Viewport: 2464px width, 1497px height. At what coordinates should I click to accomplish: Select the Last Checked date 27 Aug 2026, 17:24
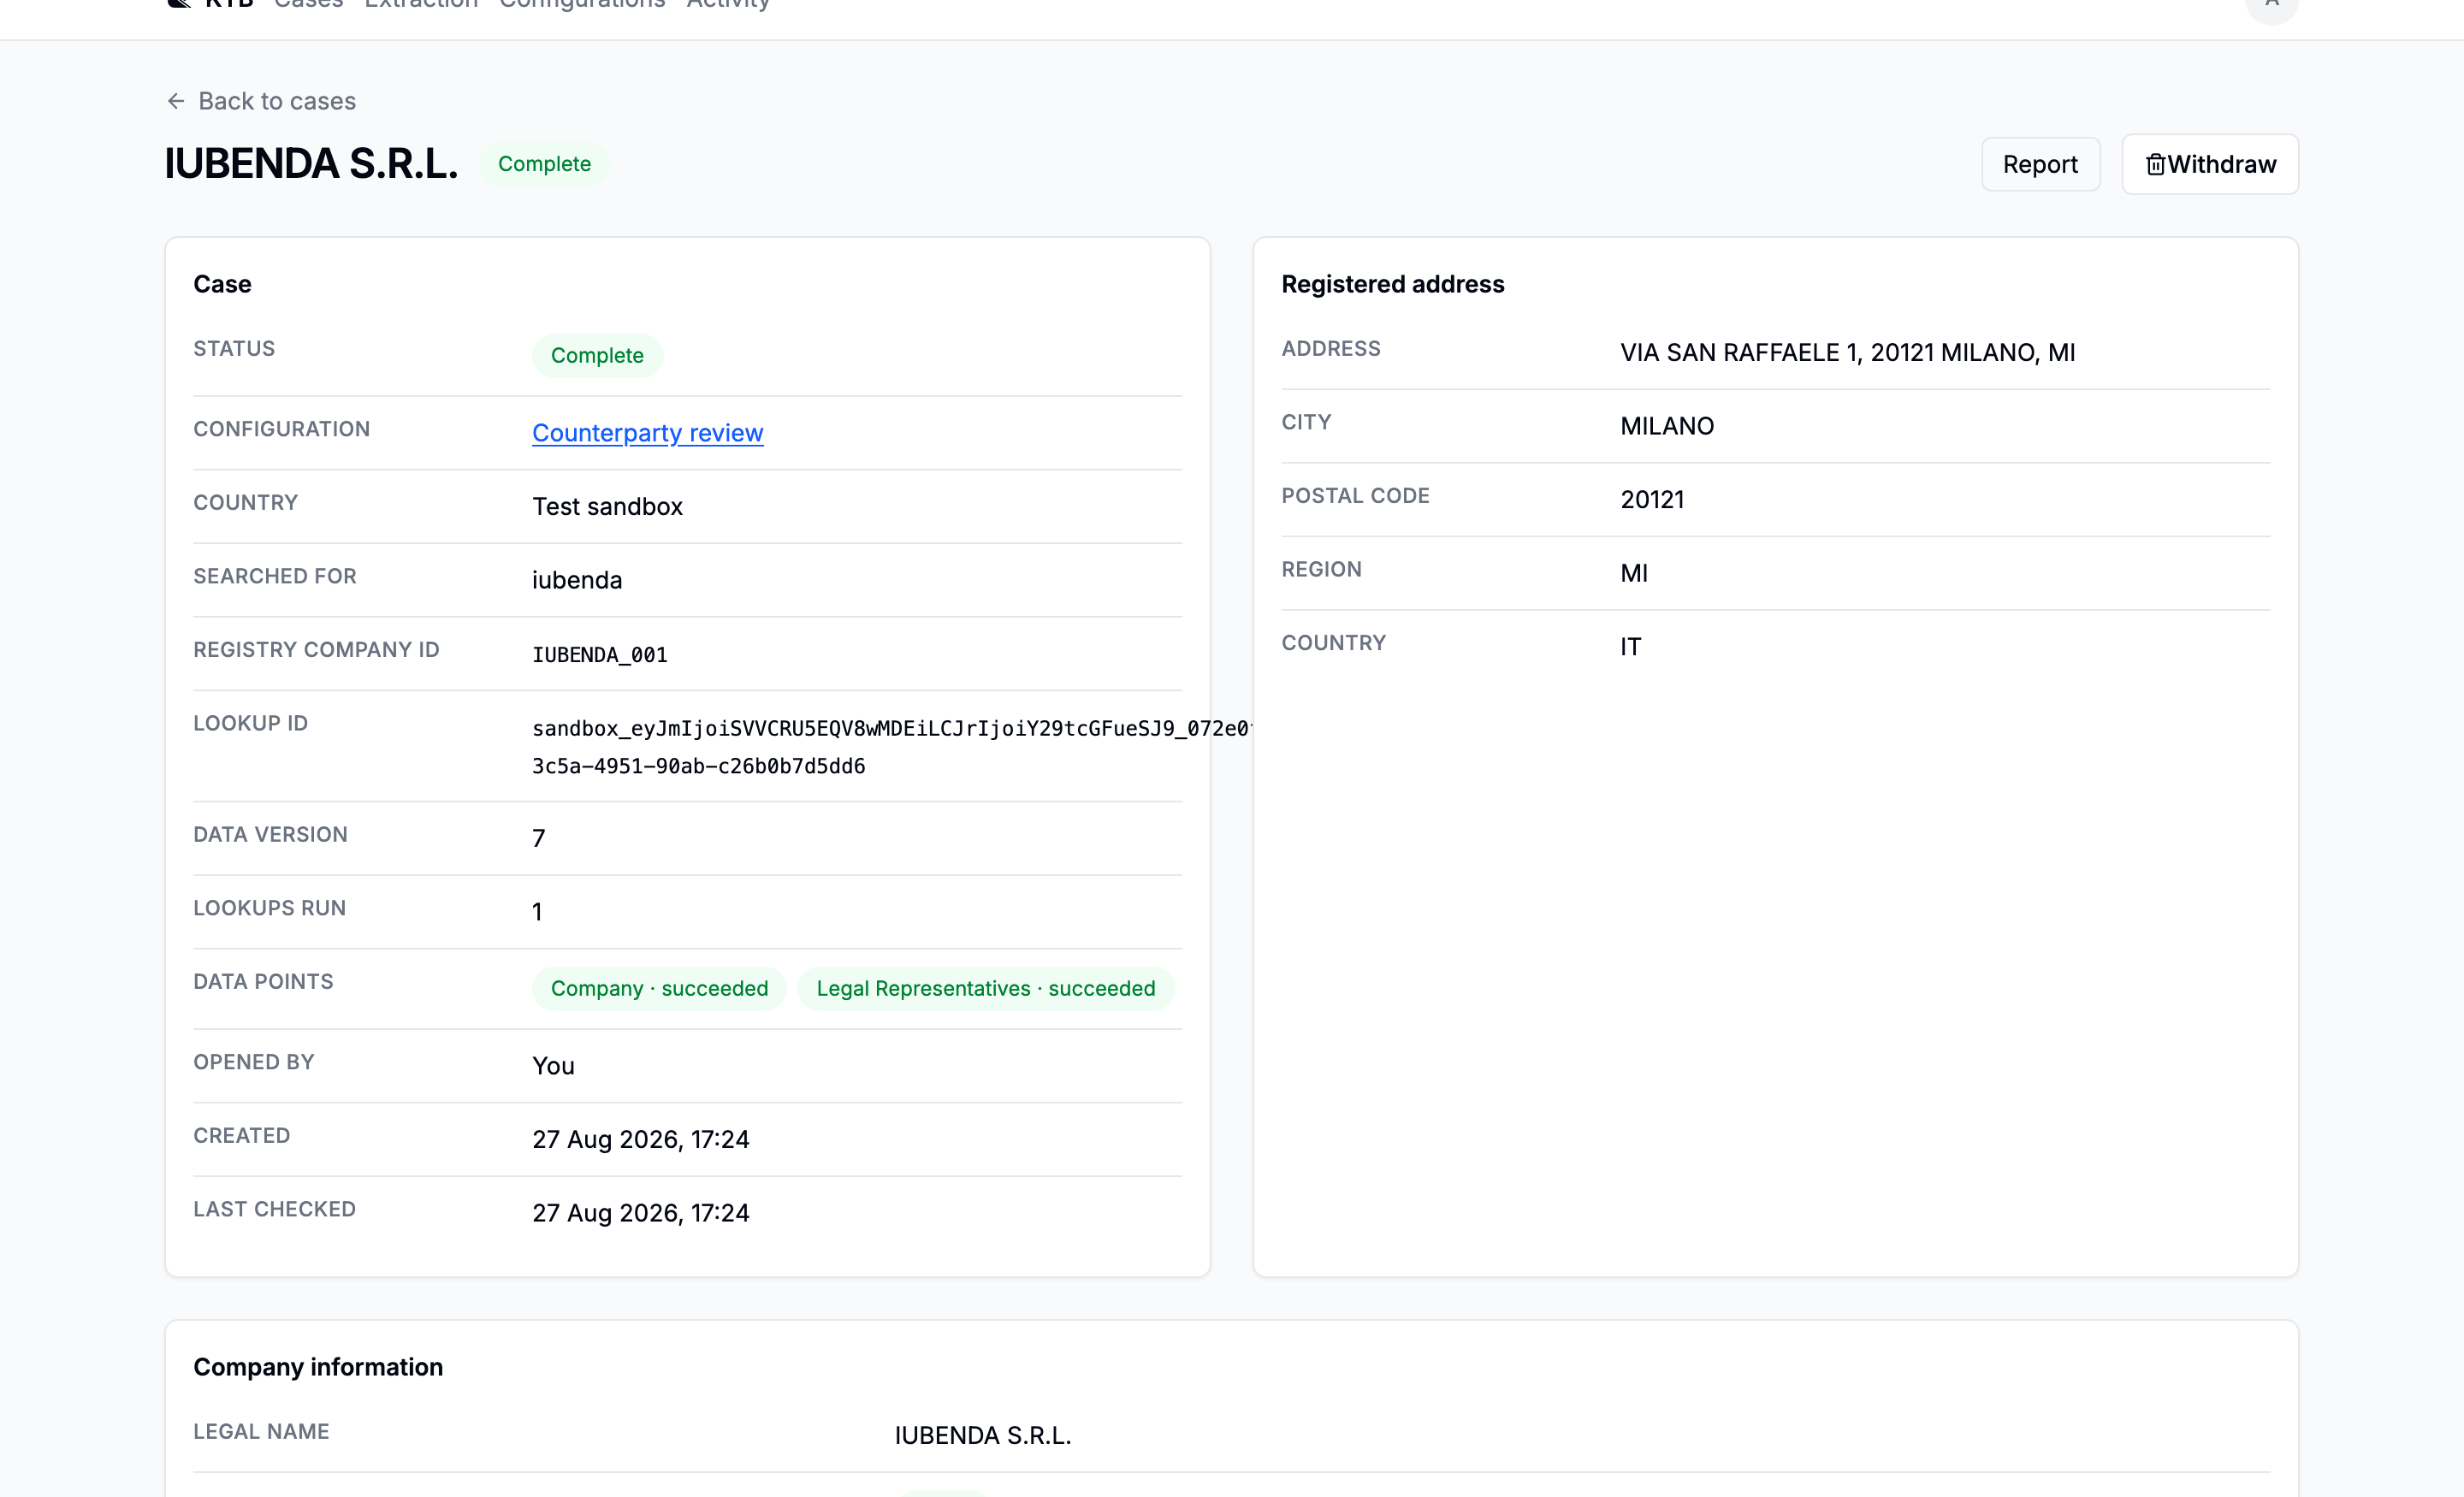(x=641, y=1214)
